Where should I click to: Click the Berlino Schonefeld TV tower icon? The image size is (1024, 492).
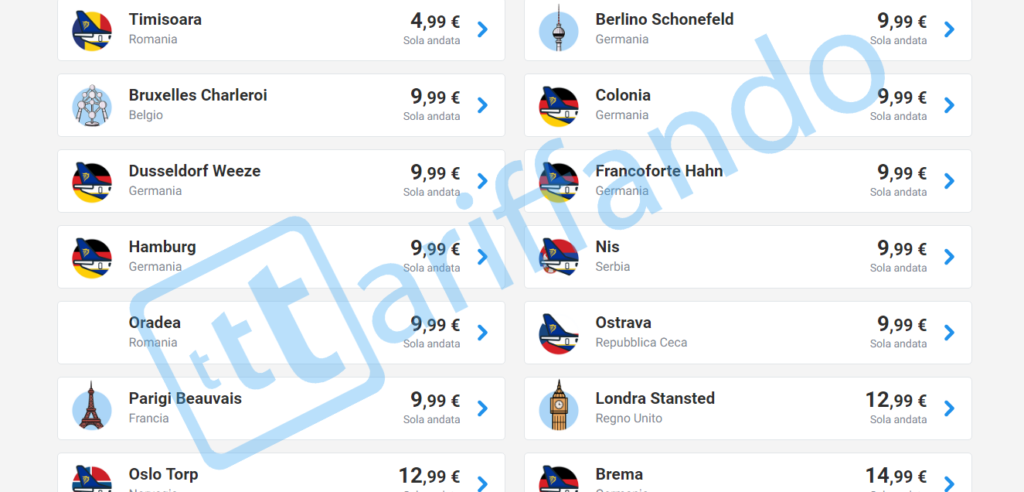click(559, 29)
